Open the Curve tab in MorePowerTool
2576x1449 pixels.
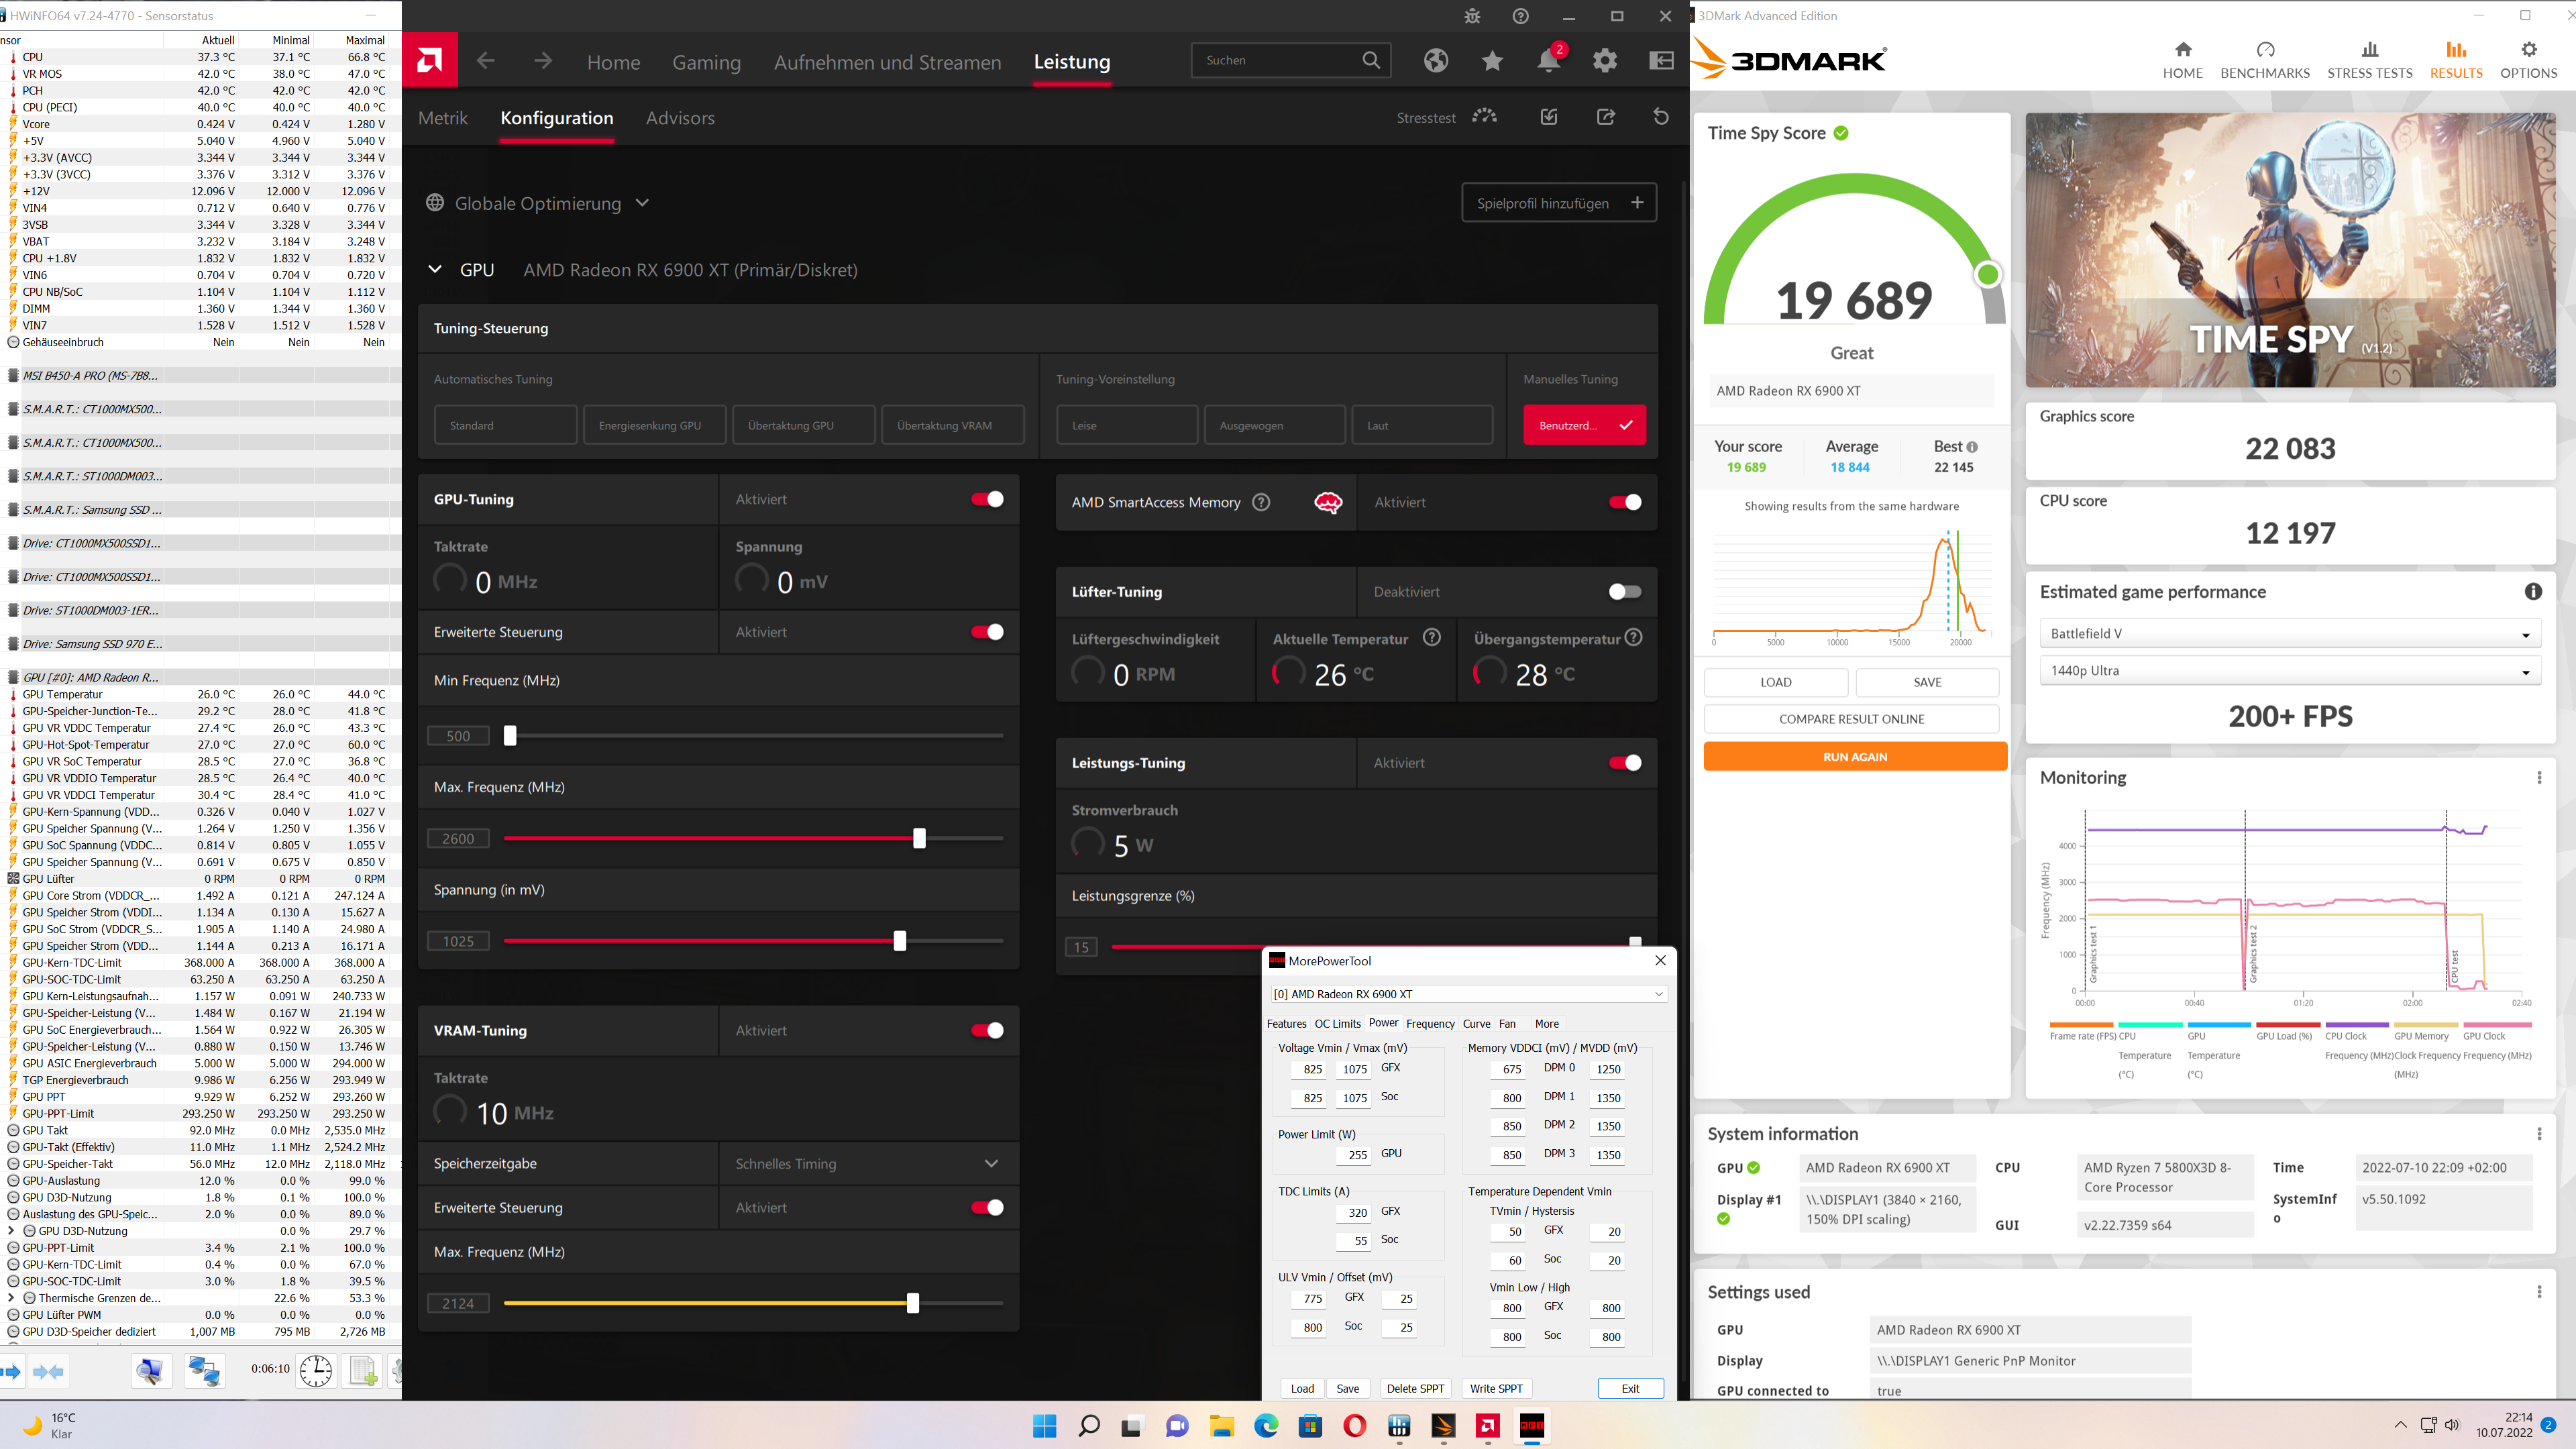[x=1476, y=1023]
